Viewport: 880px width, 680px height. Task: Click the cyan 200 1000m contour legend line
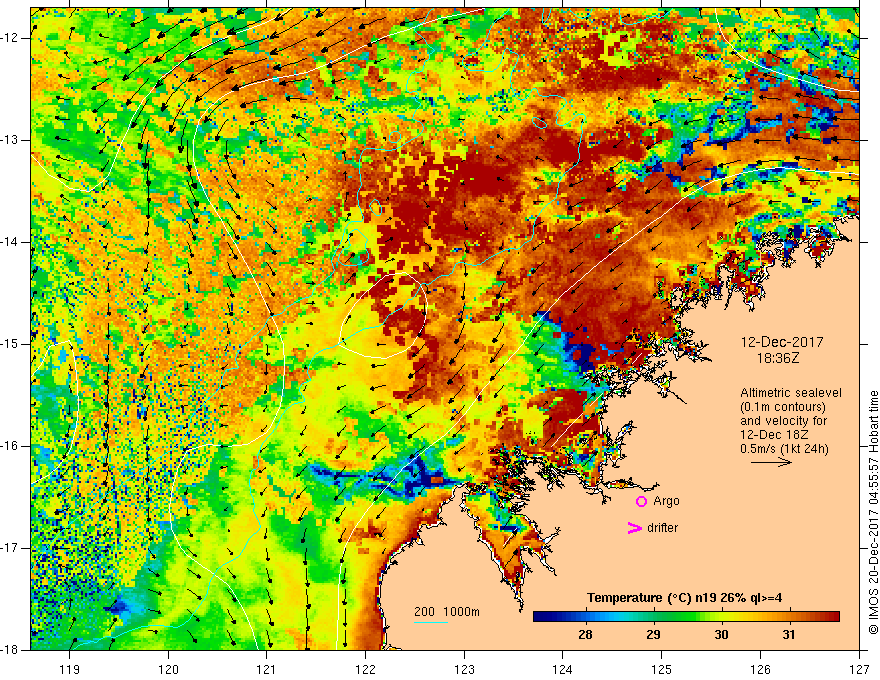point(431,622)
